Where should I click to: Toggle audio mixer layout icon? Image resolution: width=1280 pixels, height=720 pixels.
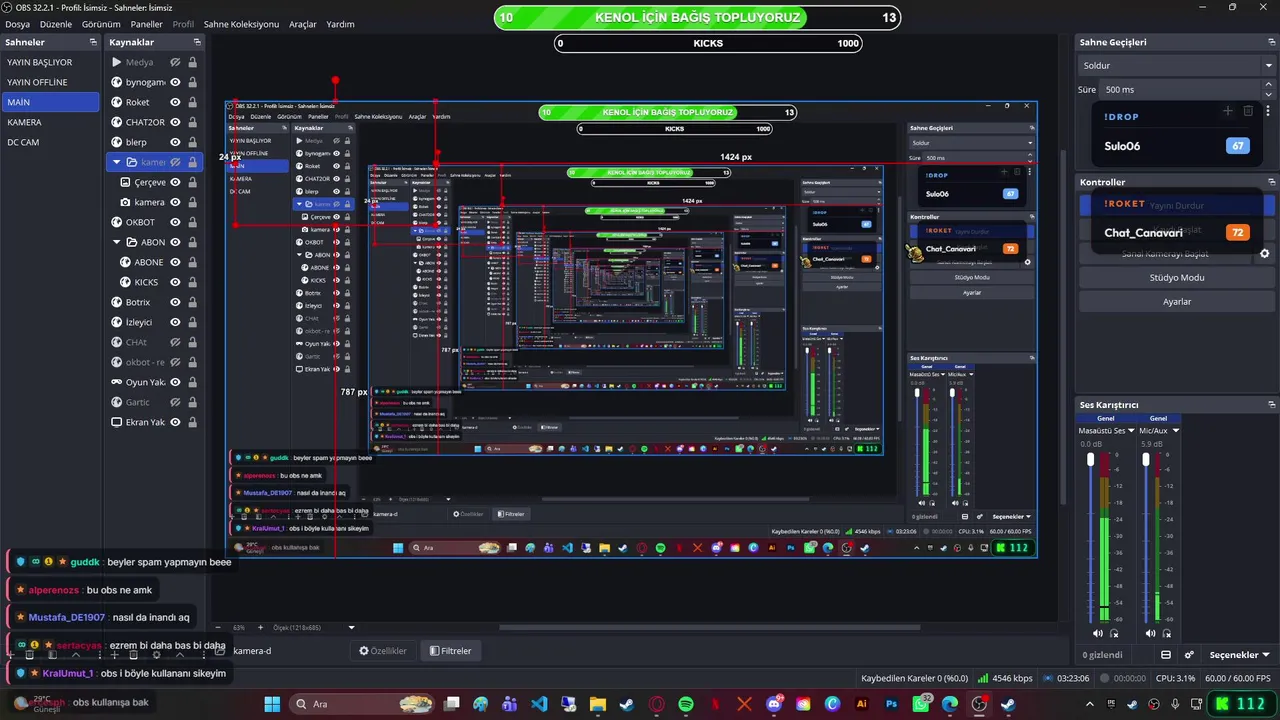(1166, 655)
